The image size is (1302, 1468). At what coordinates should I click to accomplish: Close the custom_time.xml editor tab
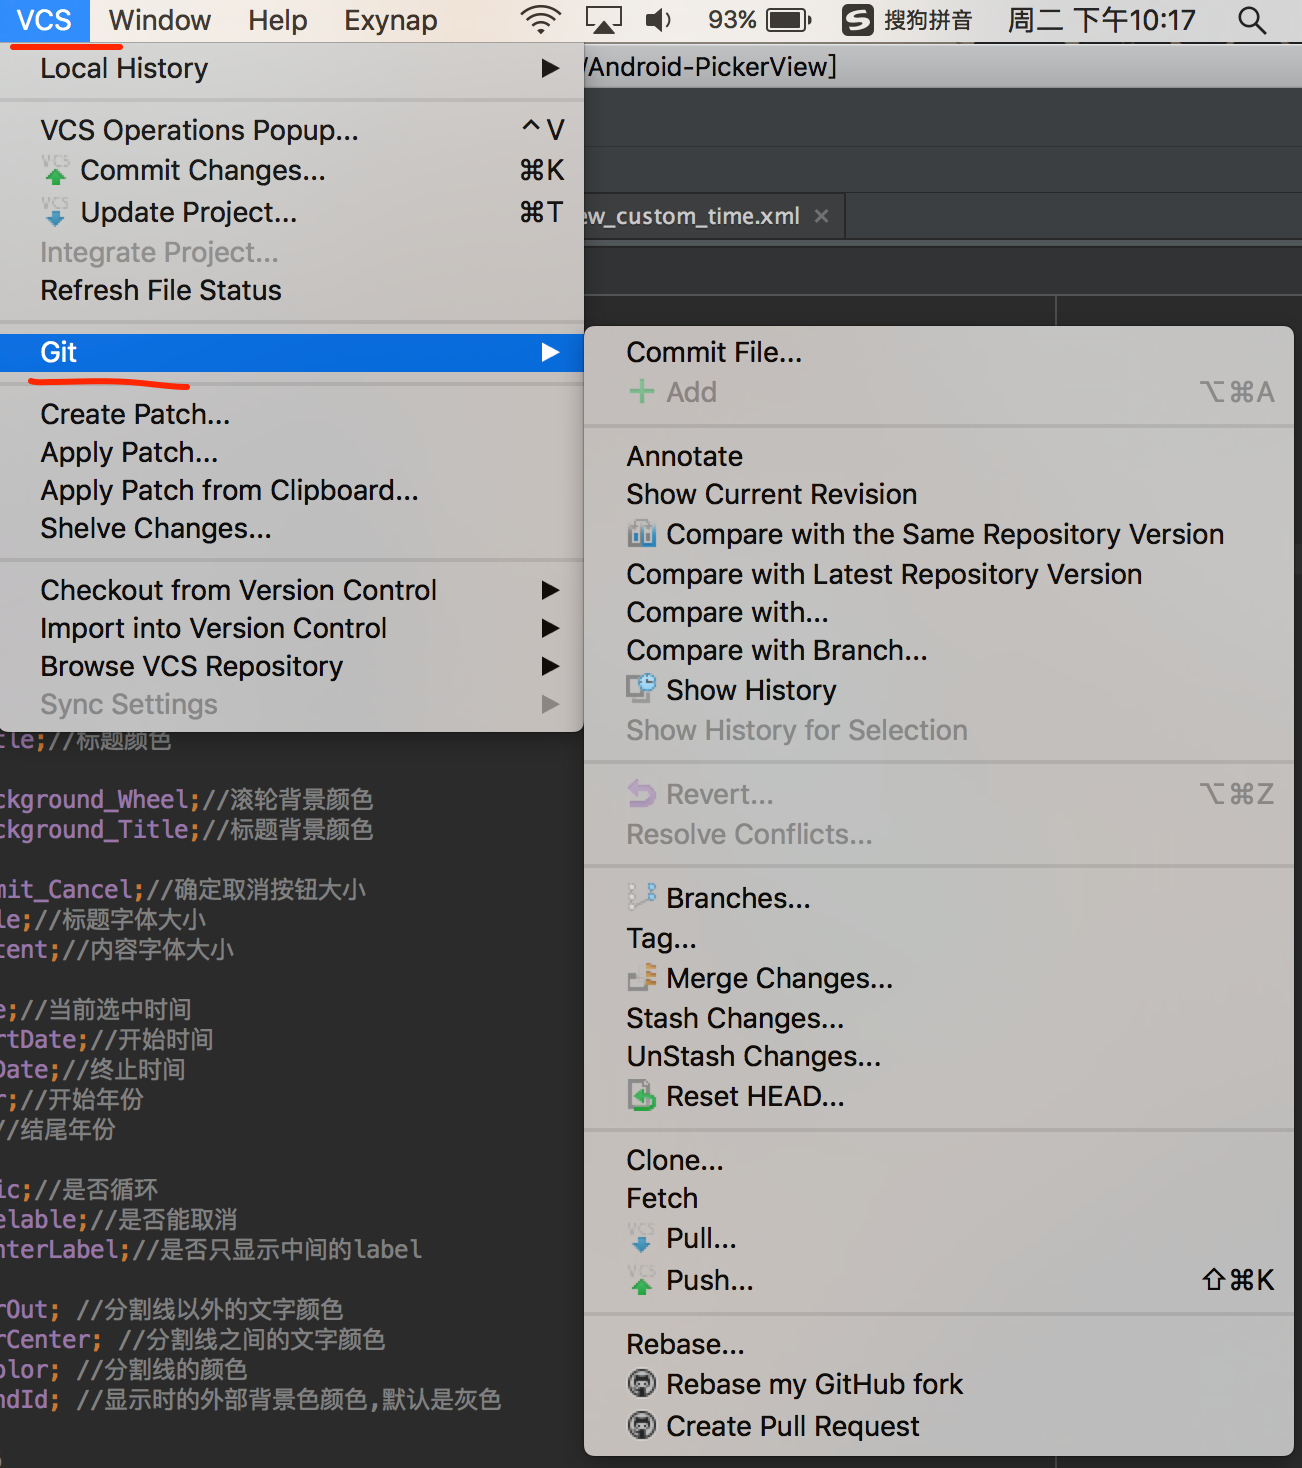point(821,216)
